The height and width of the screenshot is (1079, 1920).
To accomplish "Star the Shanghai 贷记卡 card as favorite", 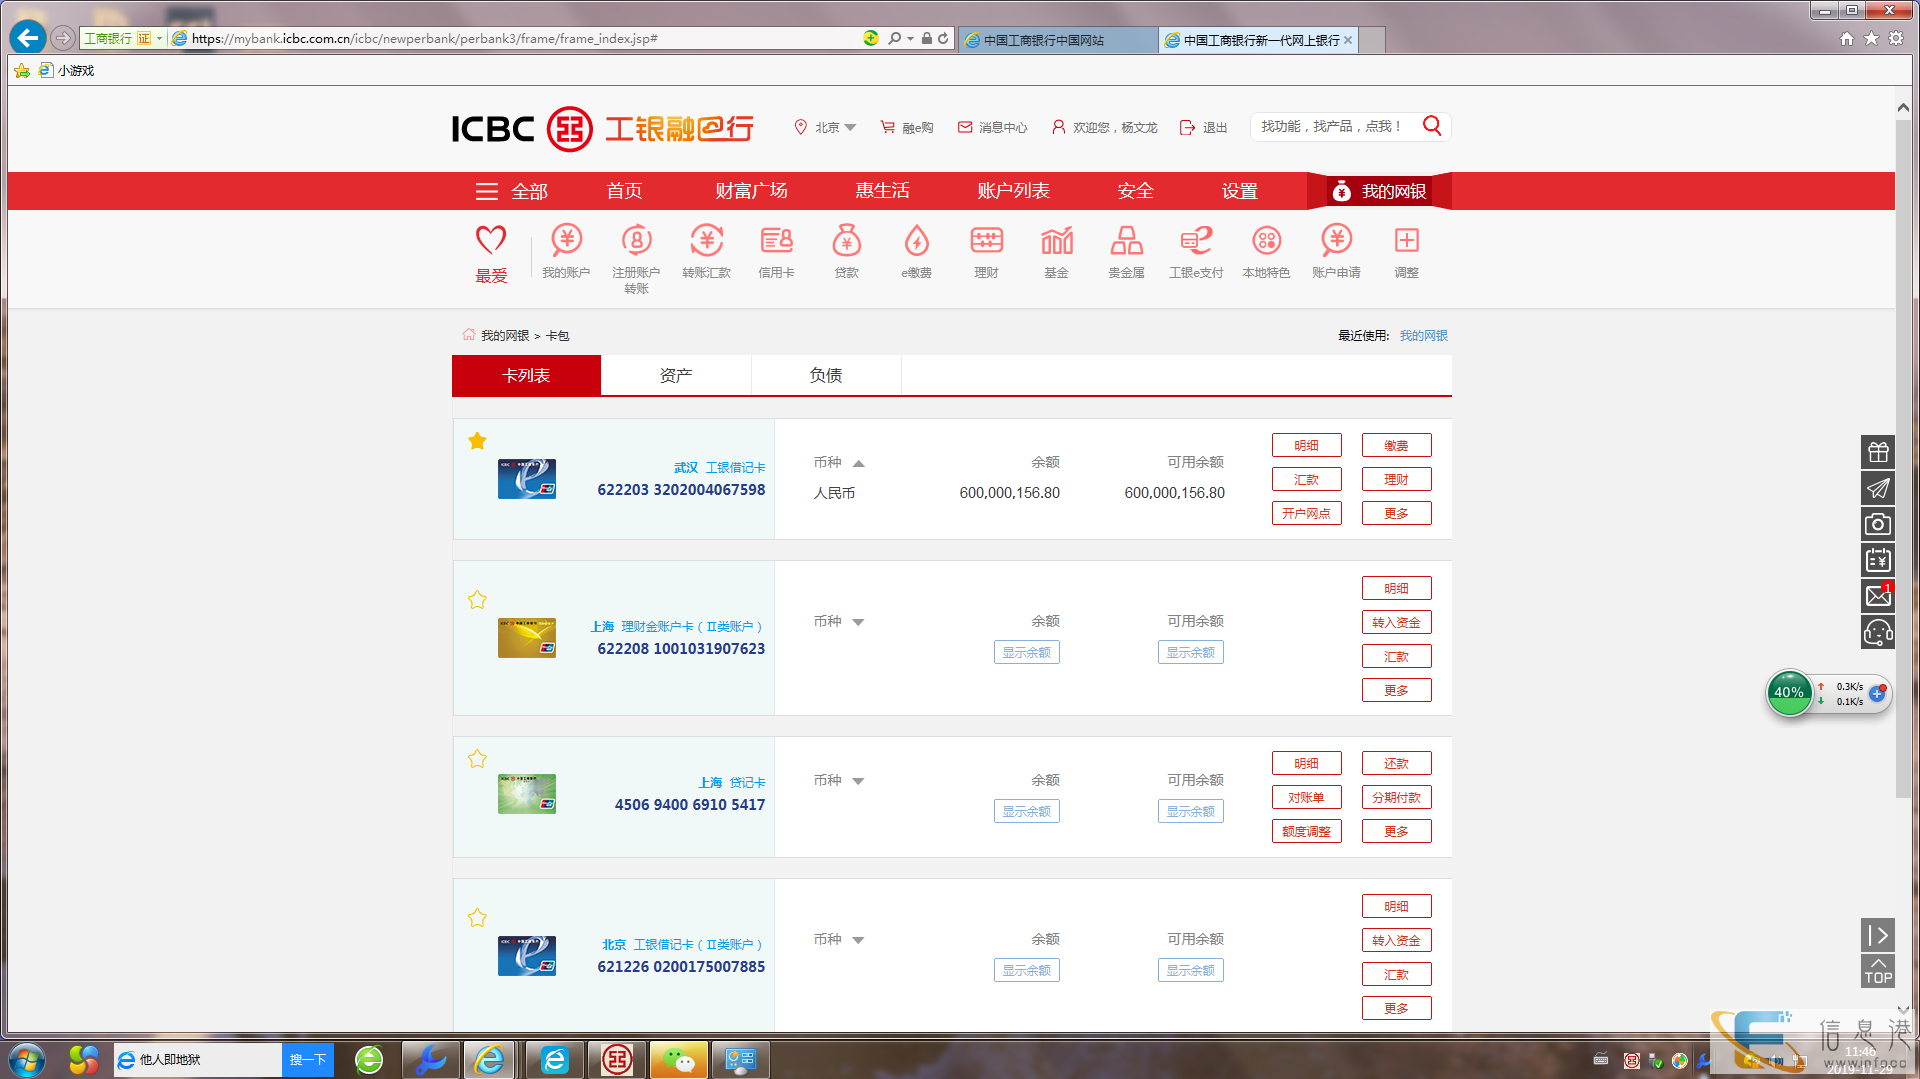I will coord(477,759).
